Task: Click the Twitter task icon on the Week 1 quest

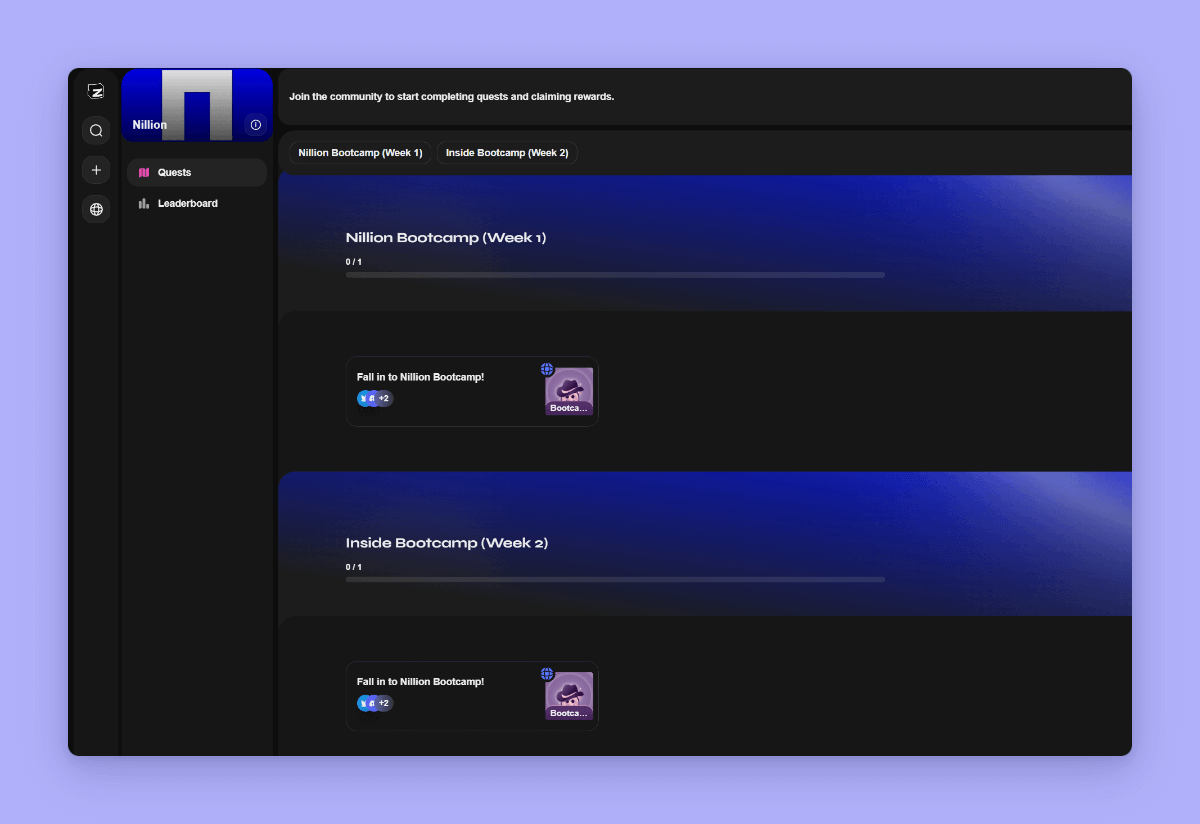Action: (363, 398)
